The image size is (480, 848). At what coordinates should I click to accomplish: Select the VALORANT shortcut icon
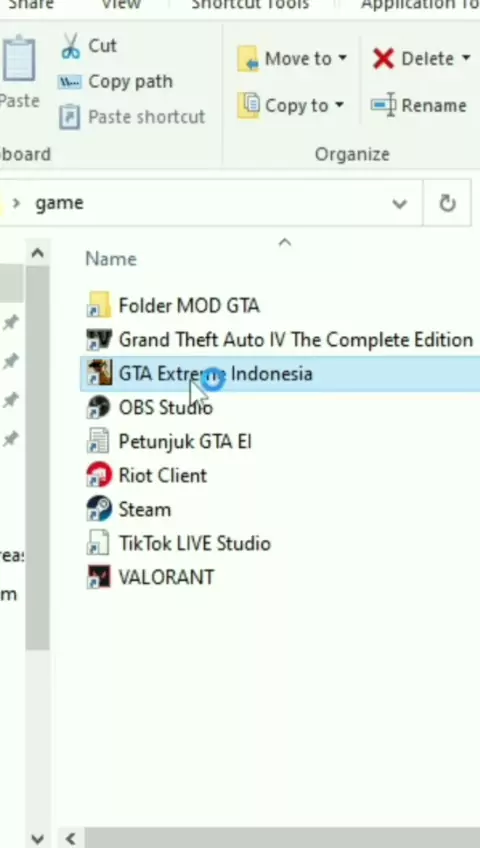99,577
